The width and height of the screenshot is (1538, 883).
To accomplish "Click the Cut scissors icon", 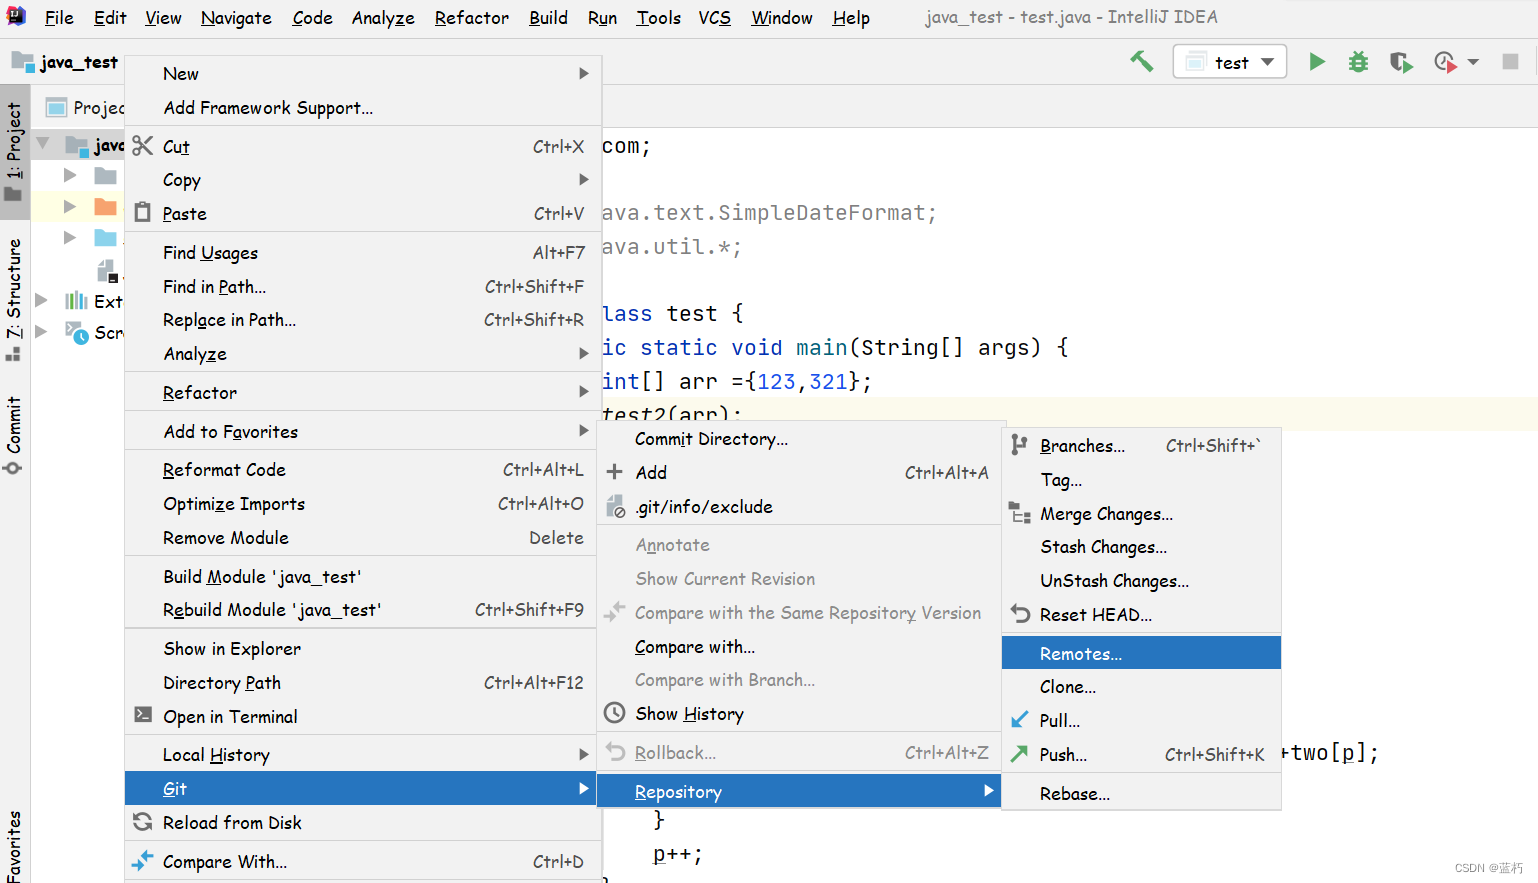I will [x=143, y=146].
